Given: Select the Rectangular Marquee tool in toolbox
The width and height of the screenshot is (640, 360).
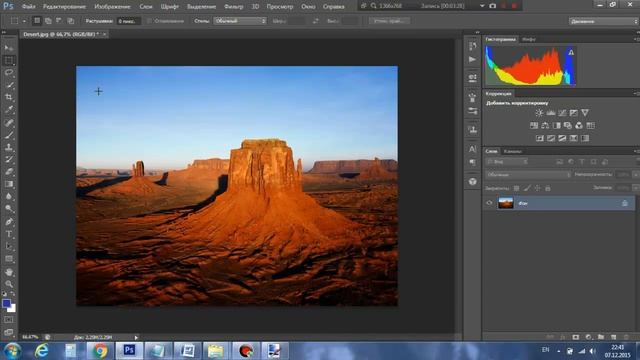Looking at the screenshot, I should [9, 61].
